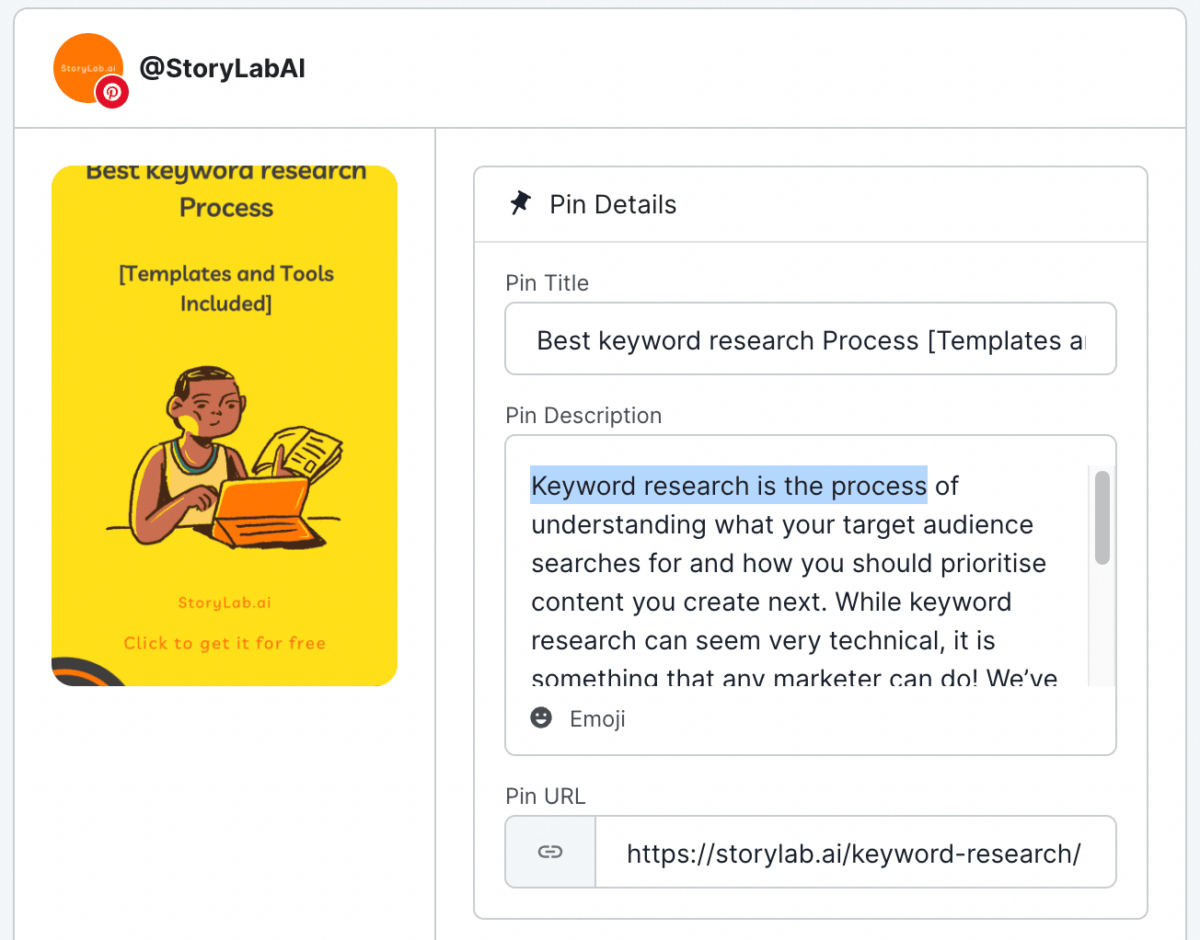
Task: Click the "Pin URL" field label
Action: (x=545, y=797)
